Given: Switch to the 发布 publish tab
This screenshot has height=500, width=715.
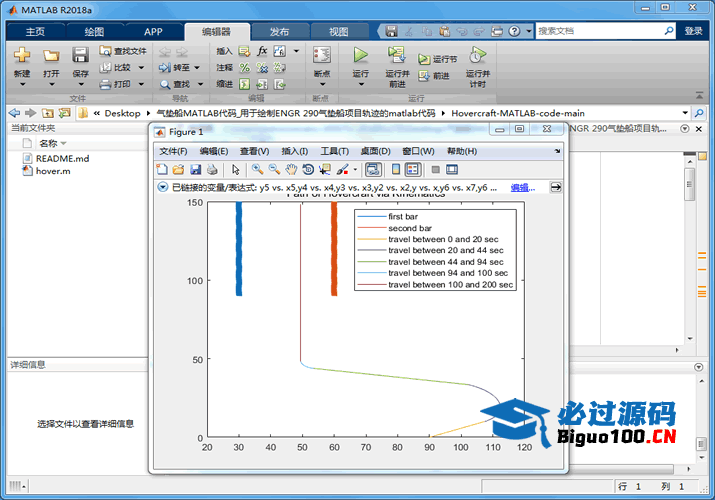Looking at the screenshot, I should coord(280,31).
